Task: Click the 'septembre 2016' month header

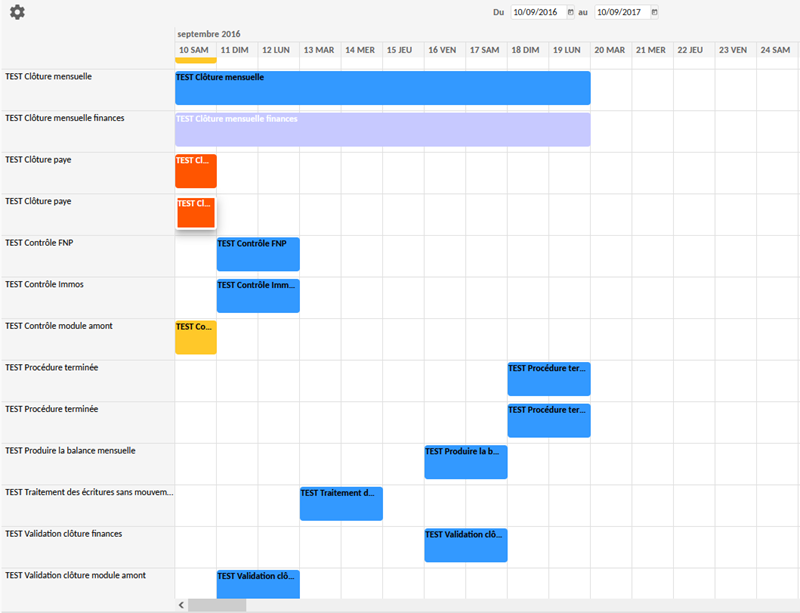Action: (209, 34)
